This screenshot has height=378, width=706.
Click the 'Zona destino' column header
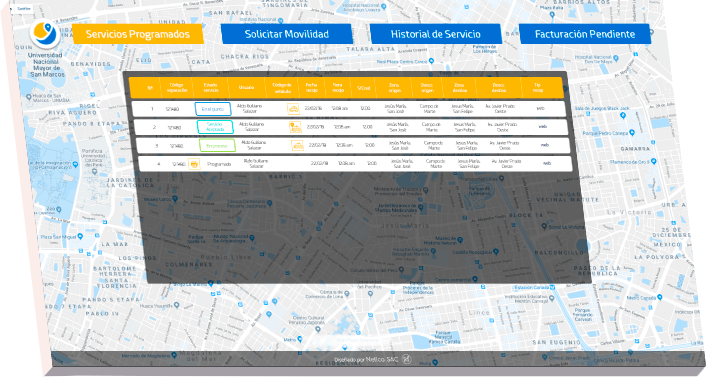pyautogui.click(x=459, y=88)
